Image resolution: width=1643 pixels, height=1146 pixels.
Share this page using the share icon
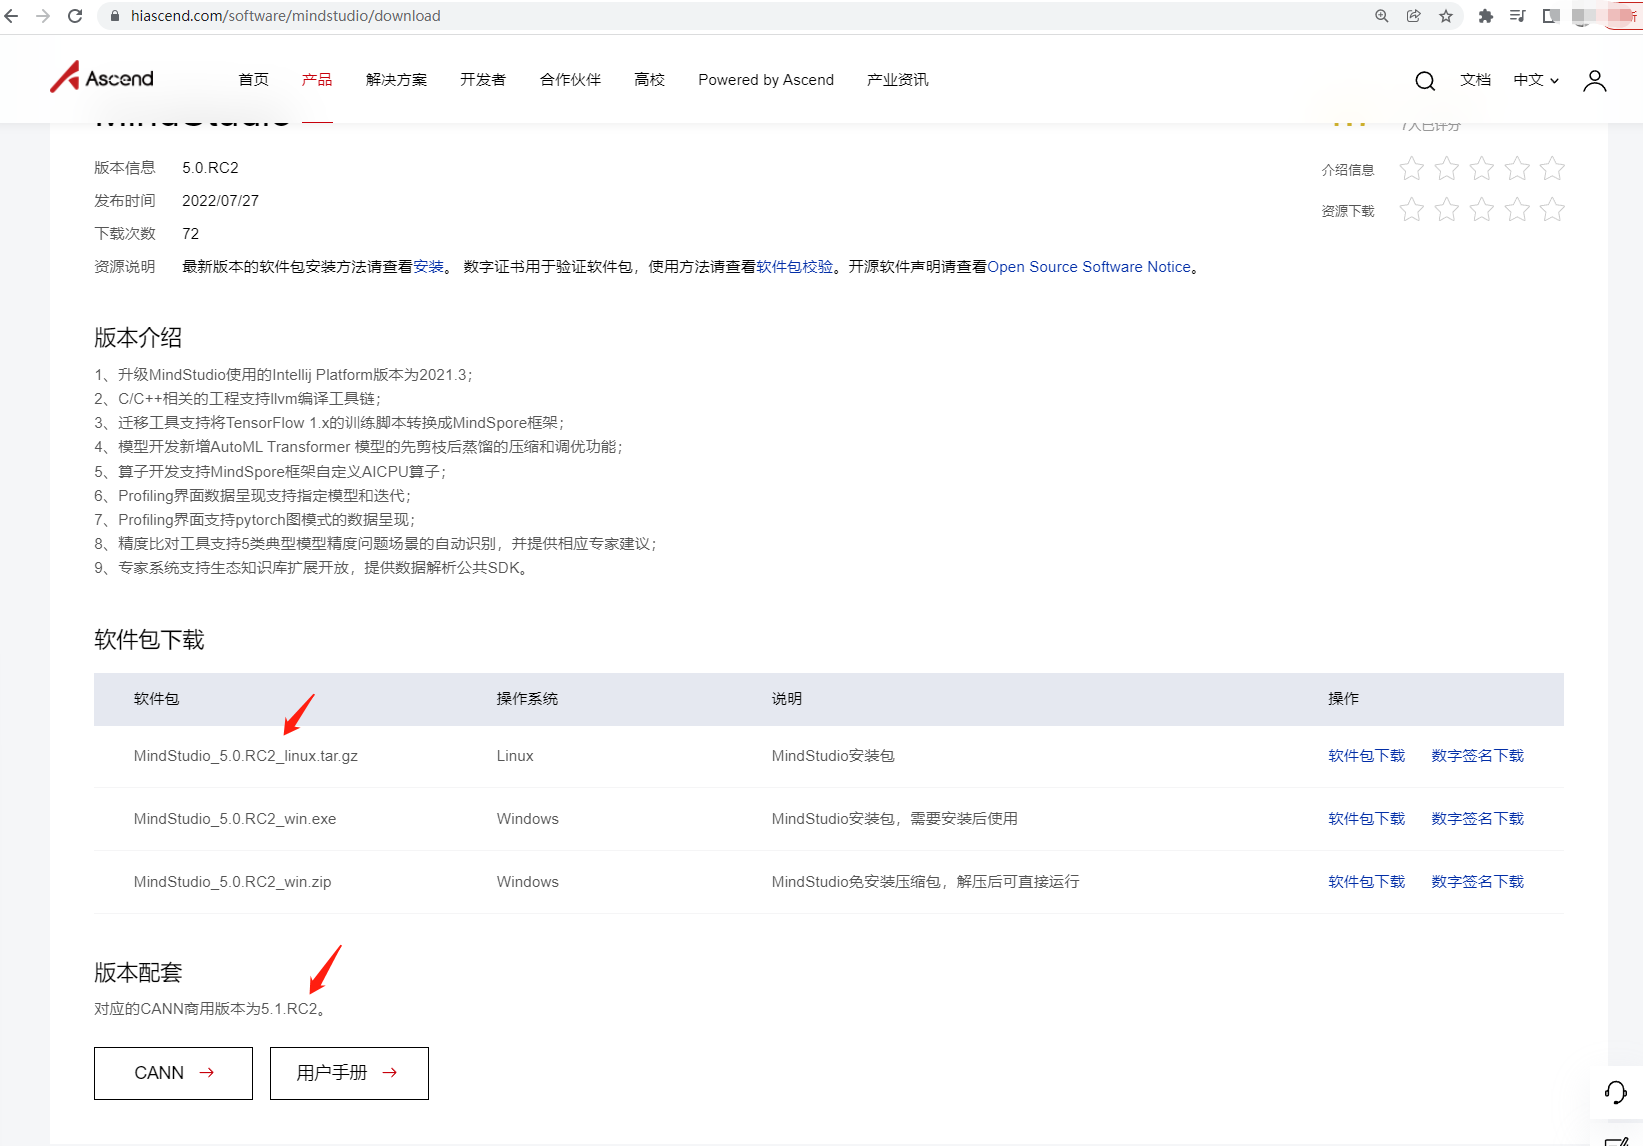pyautogui.click(x=1414, y=16)
